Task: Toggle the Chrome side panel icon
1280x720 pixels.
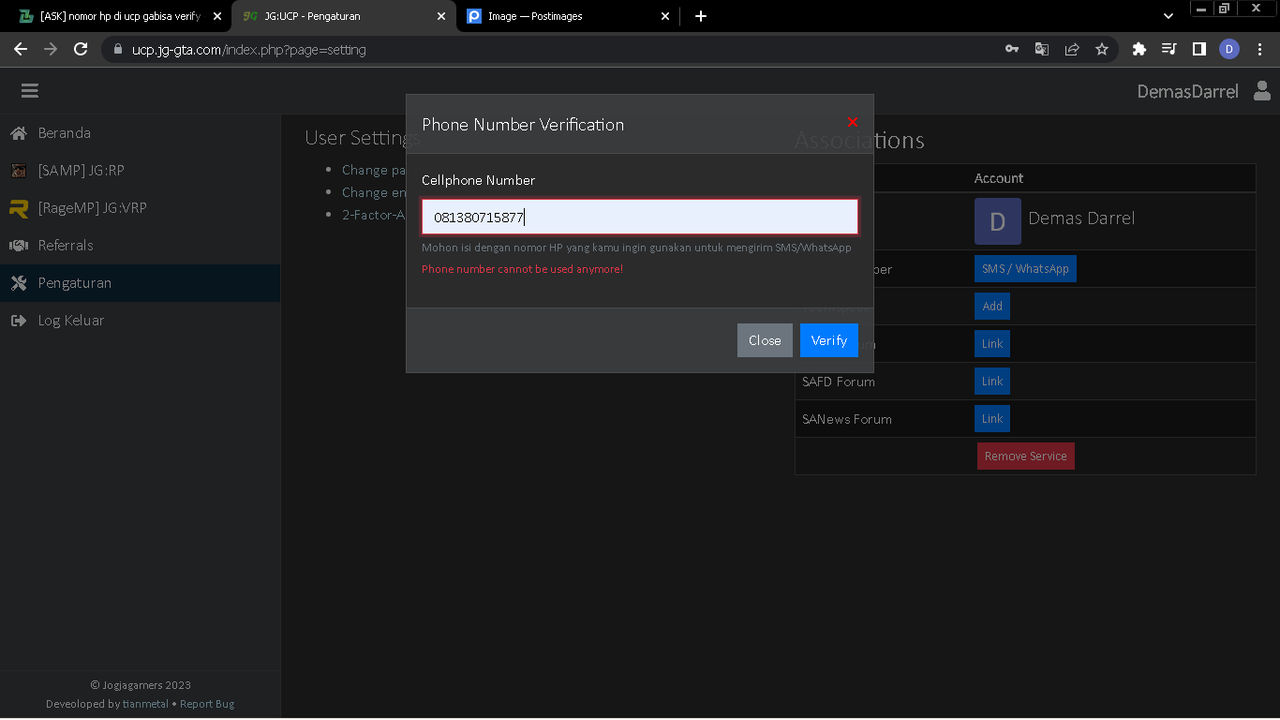Action: coord(1199,48)
